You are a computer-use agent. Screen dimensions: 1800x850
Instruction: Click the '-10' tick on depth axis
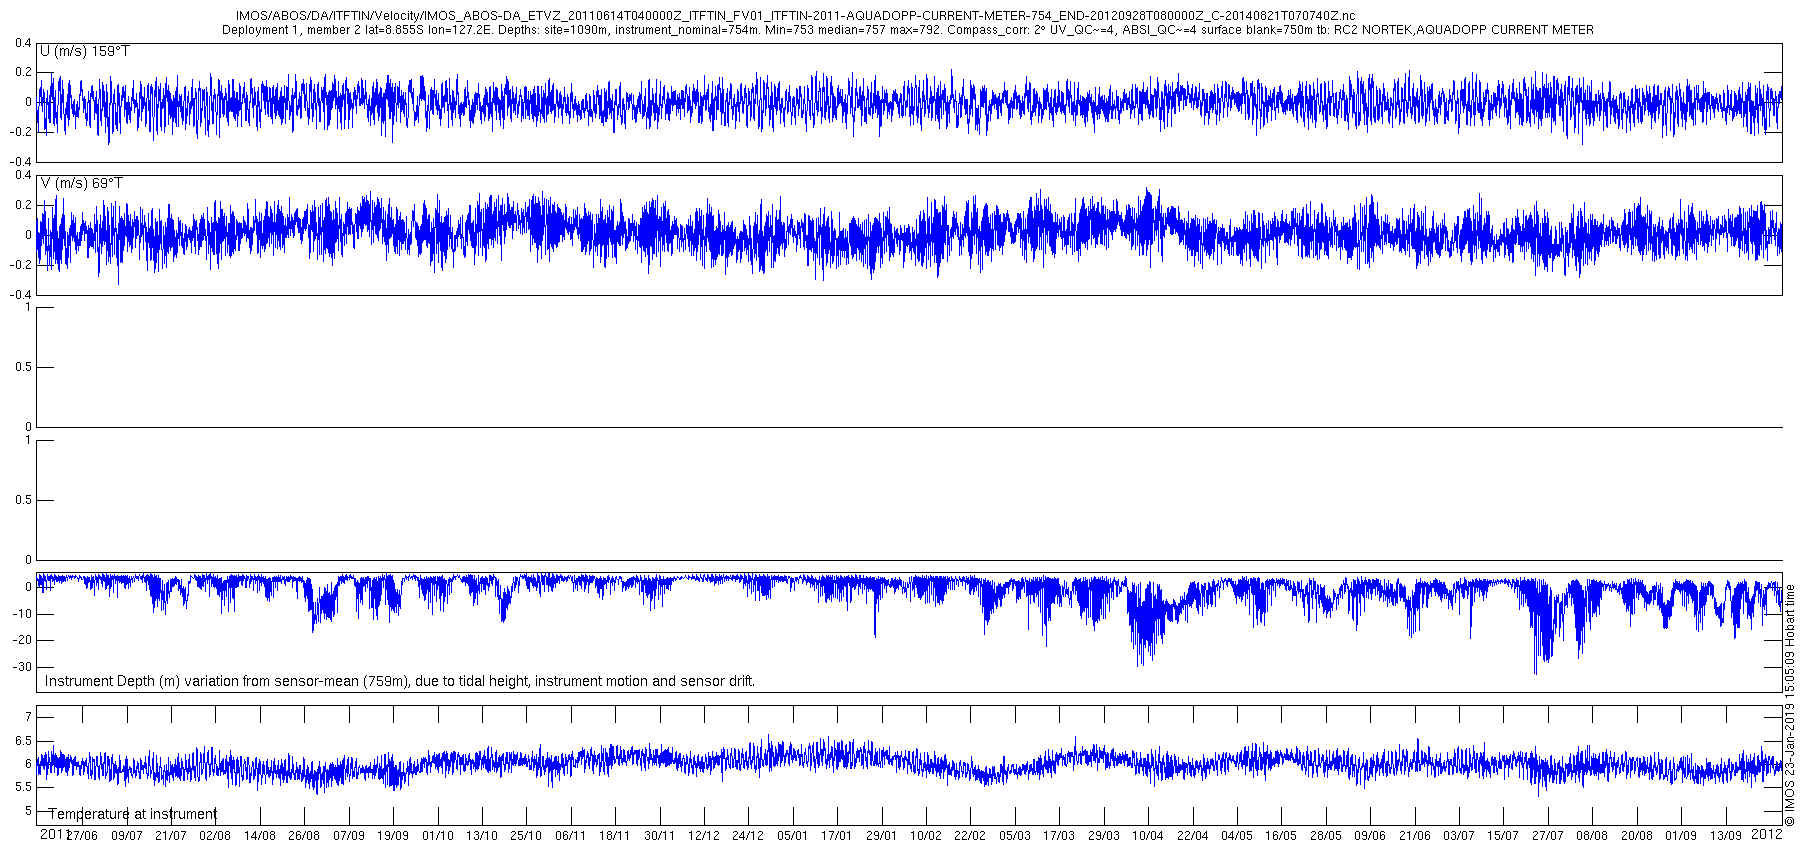click(x=23, y=614)
